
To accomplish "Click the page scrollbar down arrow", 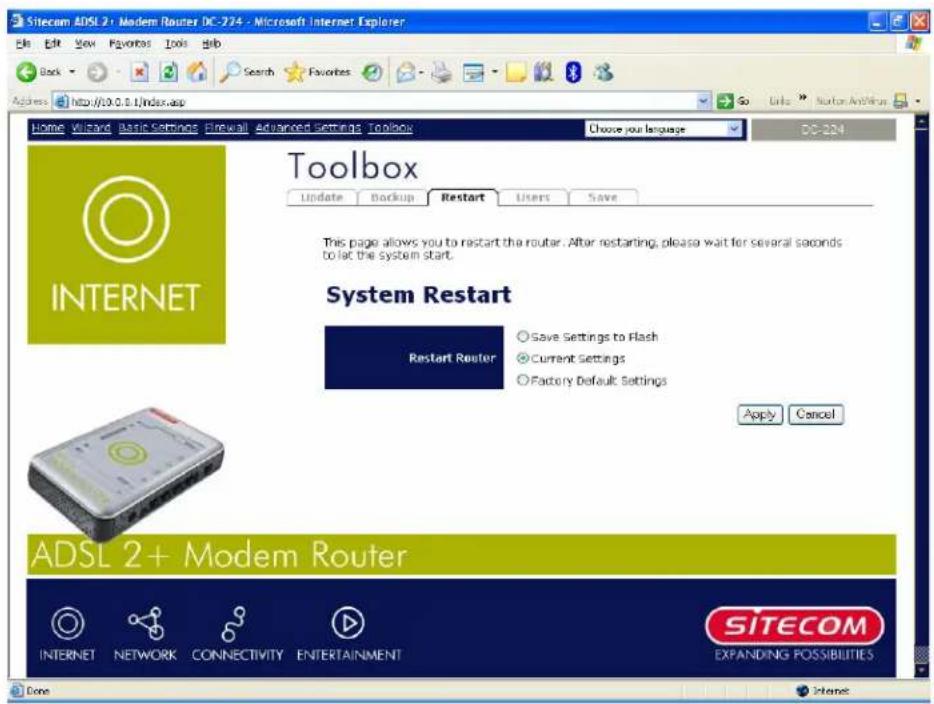I will coord(921,669).
